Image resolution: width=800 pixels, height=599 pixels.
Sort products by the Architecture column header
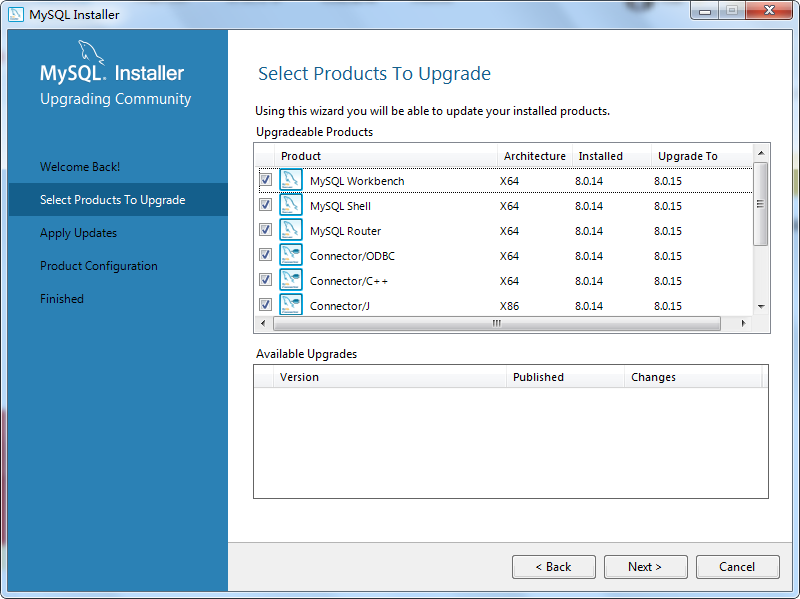pyautogui.click(x=535, y=156)
